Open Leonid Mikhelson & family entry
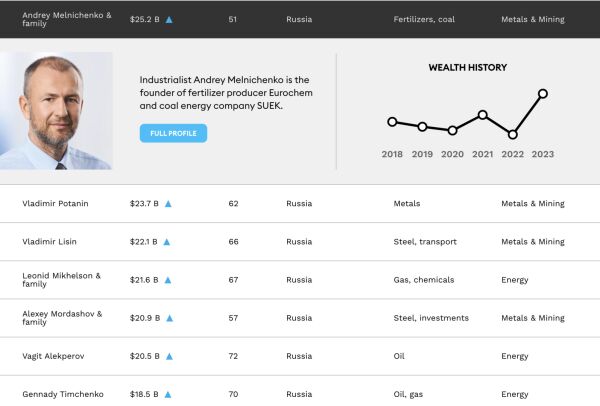Viewport: 600px width, 406px height. [60, 280]
